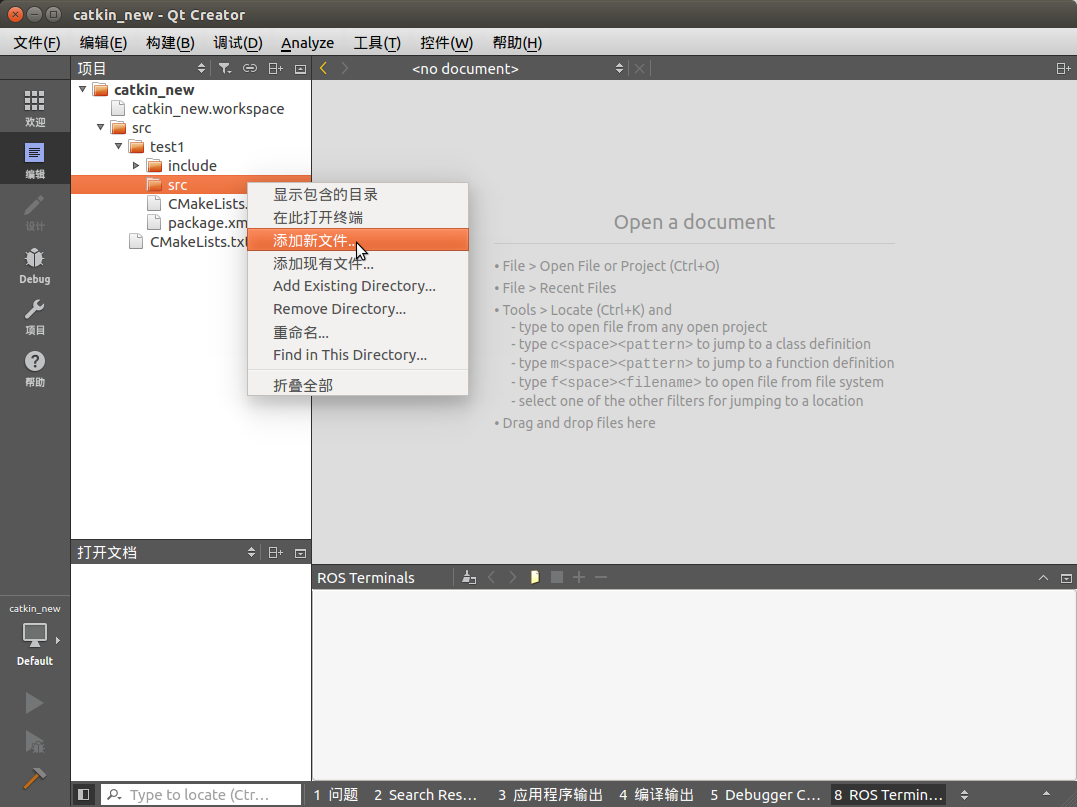The width and height of the screenshot is (1077, 807).
Task: Split the project sidebar panel
Action: click(x=275, y=68)
